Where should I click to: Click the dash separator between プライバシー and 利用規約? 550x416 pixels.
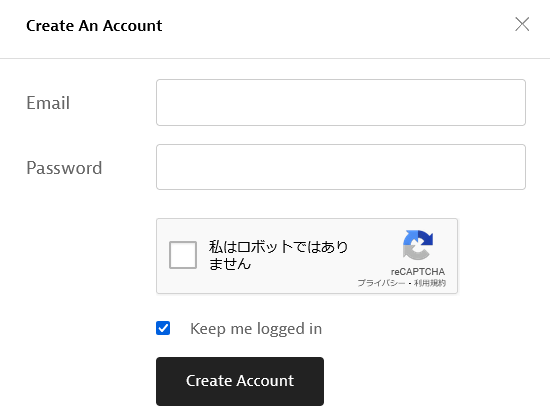pos(409,283)
